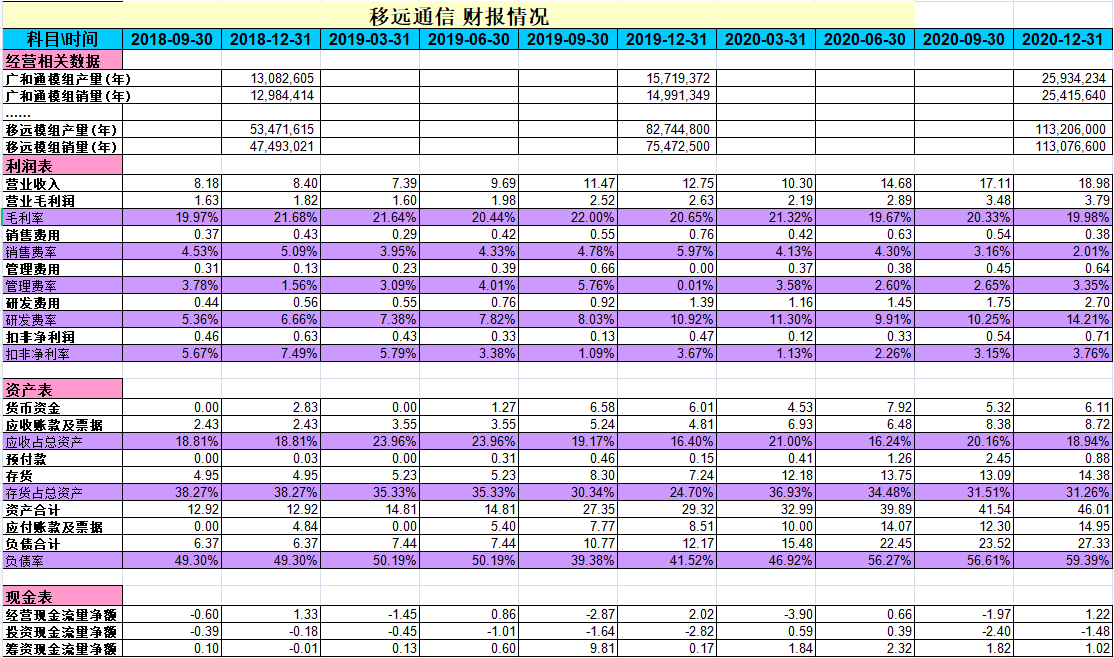Image resolution: width=1114 pixels, height=658 pixels.
Task: Select the 移远模组销量(年) row label
Action: click(61, 147)
